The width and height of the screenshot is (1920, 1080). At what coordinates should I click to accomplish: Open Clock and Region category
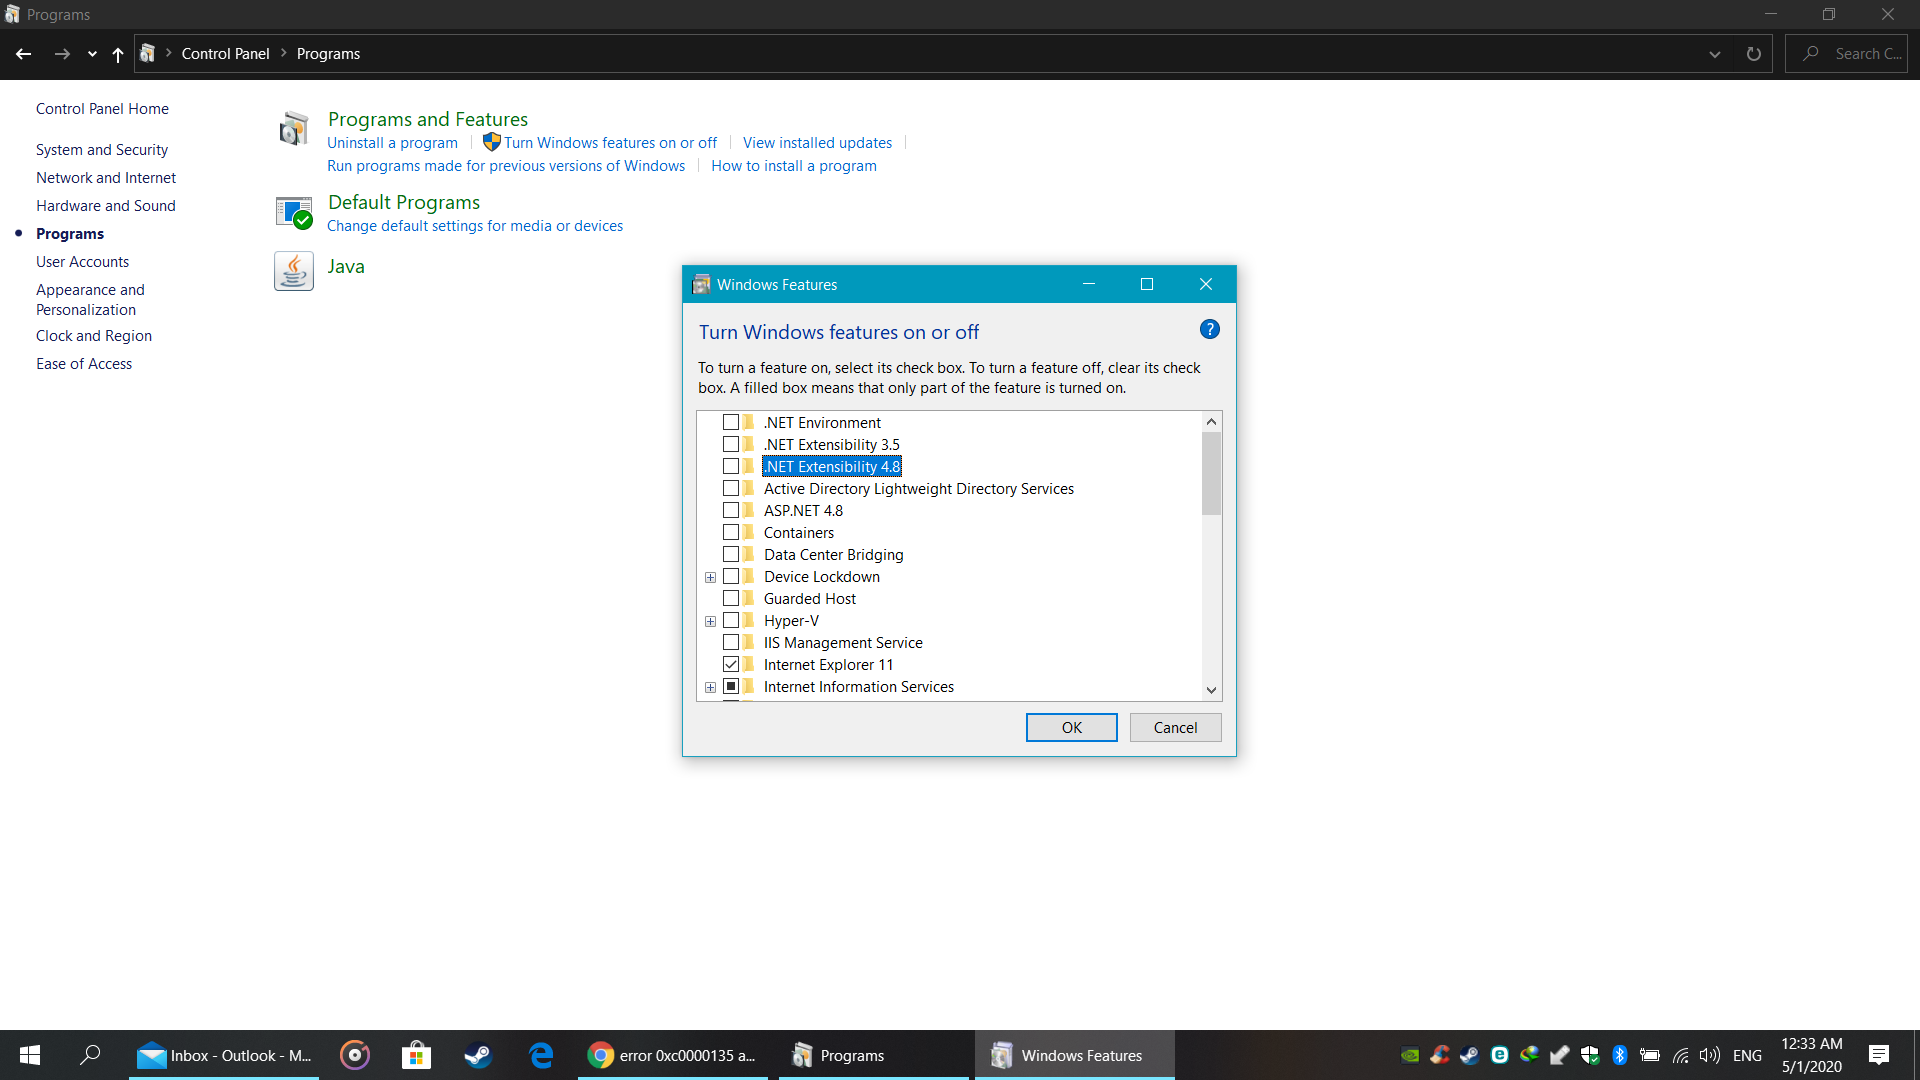(x=94, y=336)
